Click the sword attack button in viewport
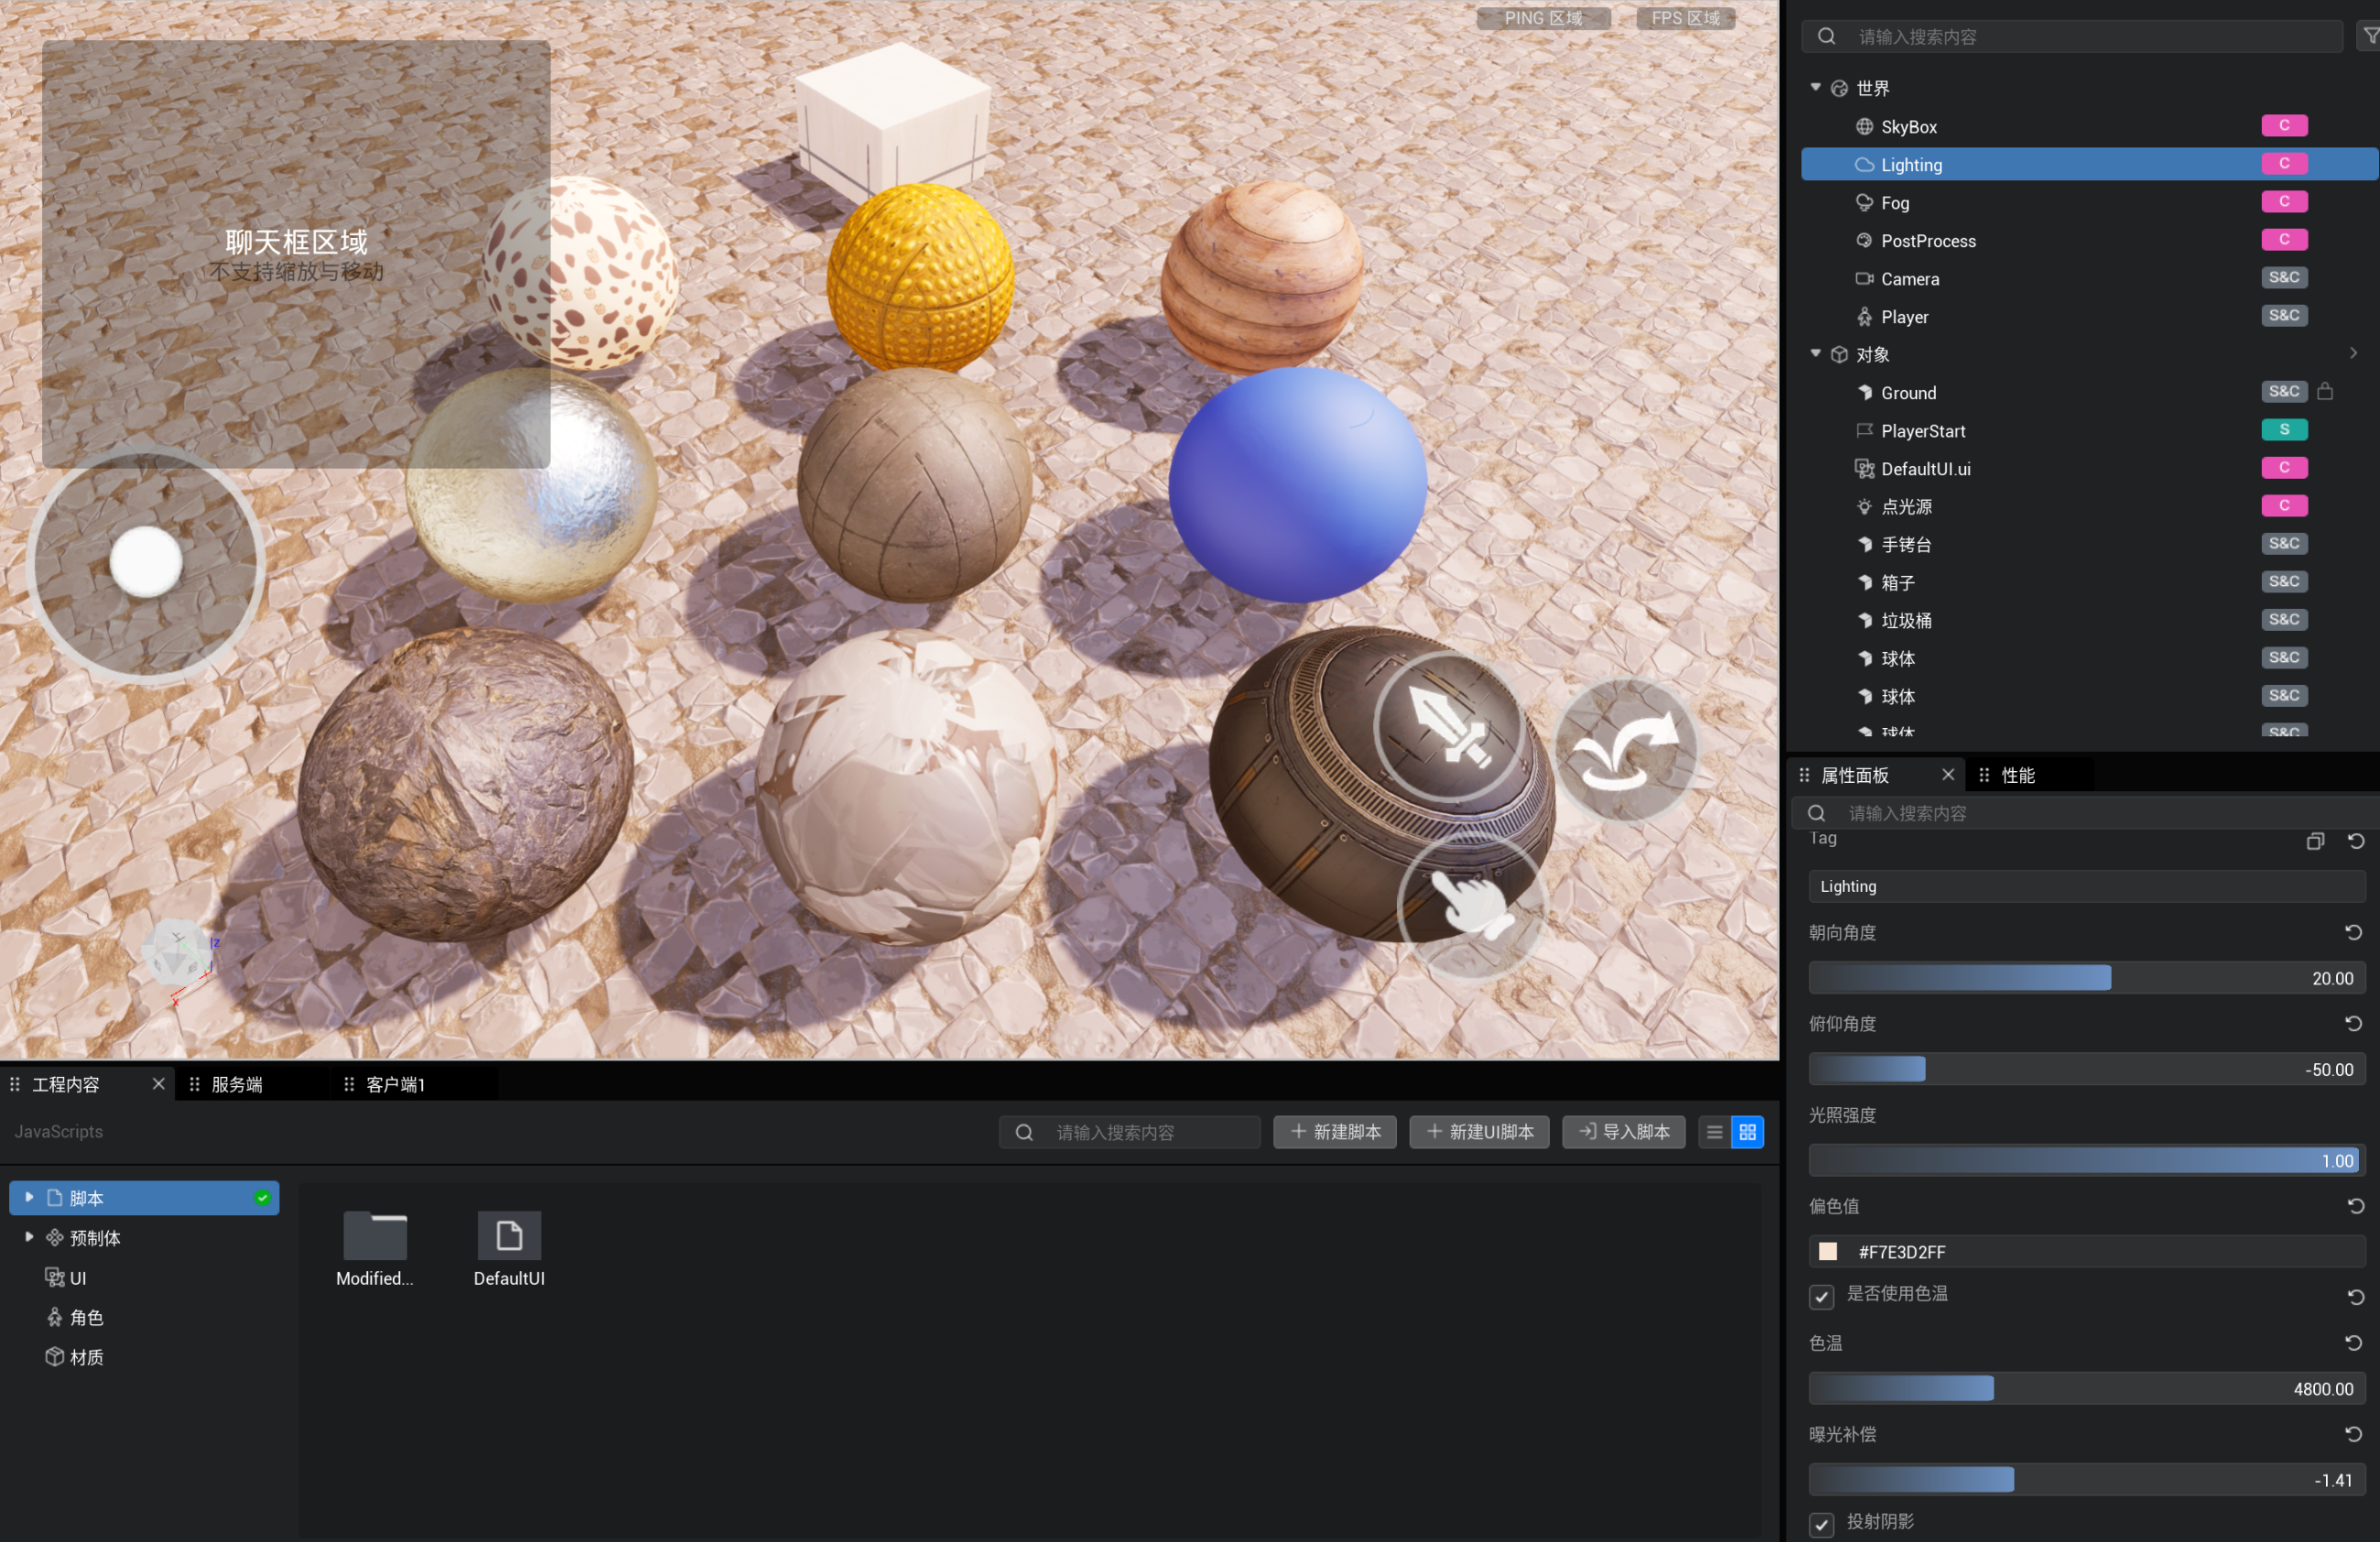 tap(1451, 727)
